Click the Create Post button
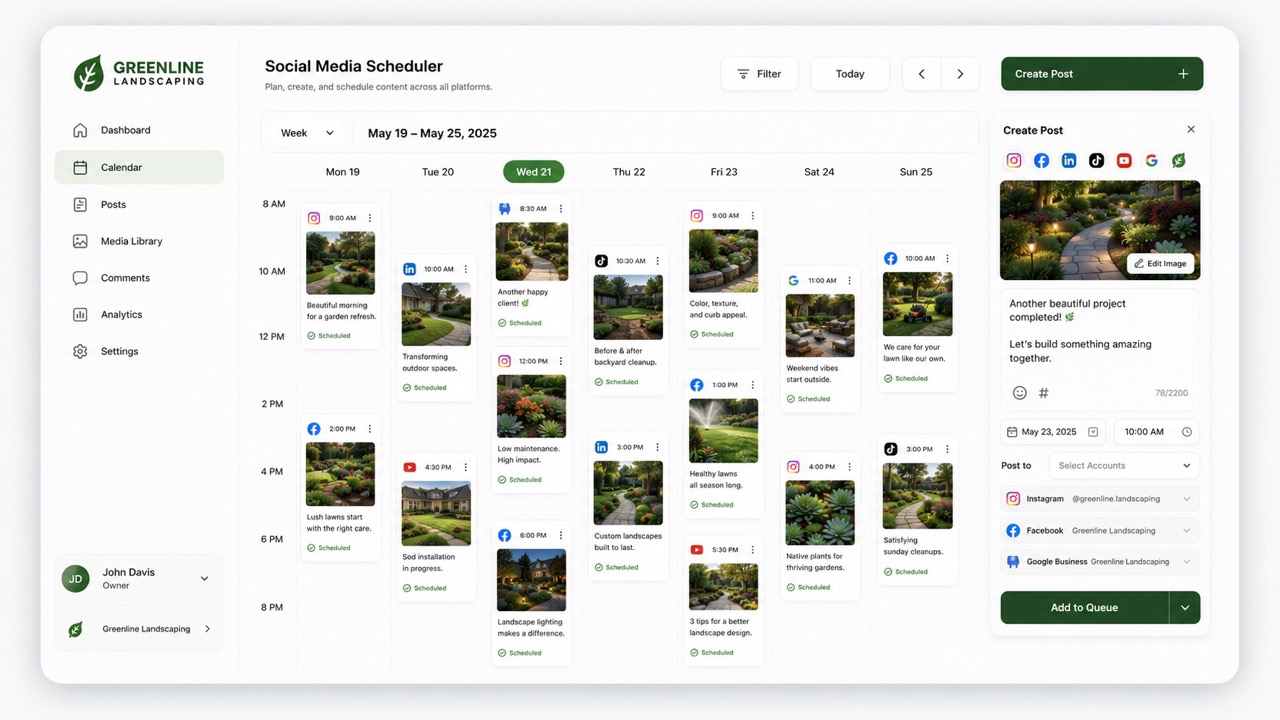This screenshot has width=1280, height=720. tap(1102, 74)
